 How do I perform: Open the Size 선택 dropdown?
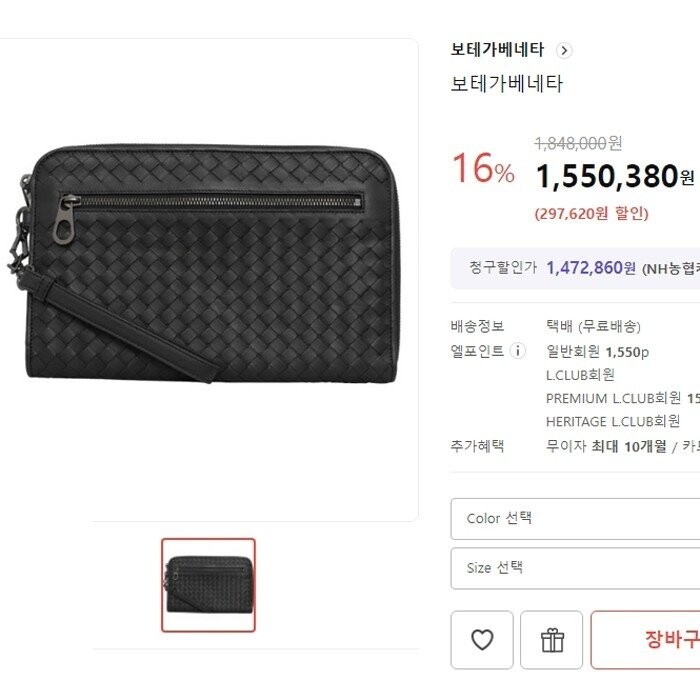575,568
